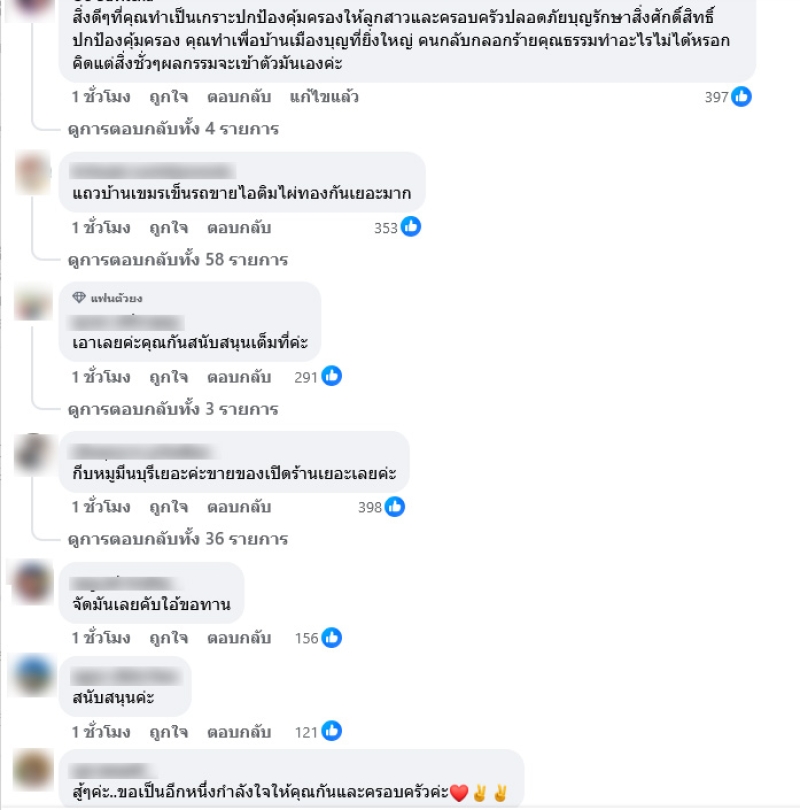
Task: Expand the 58 replies thread
Action: click(178, 259)
